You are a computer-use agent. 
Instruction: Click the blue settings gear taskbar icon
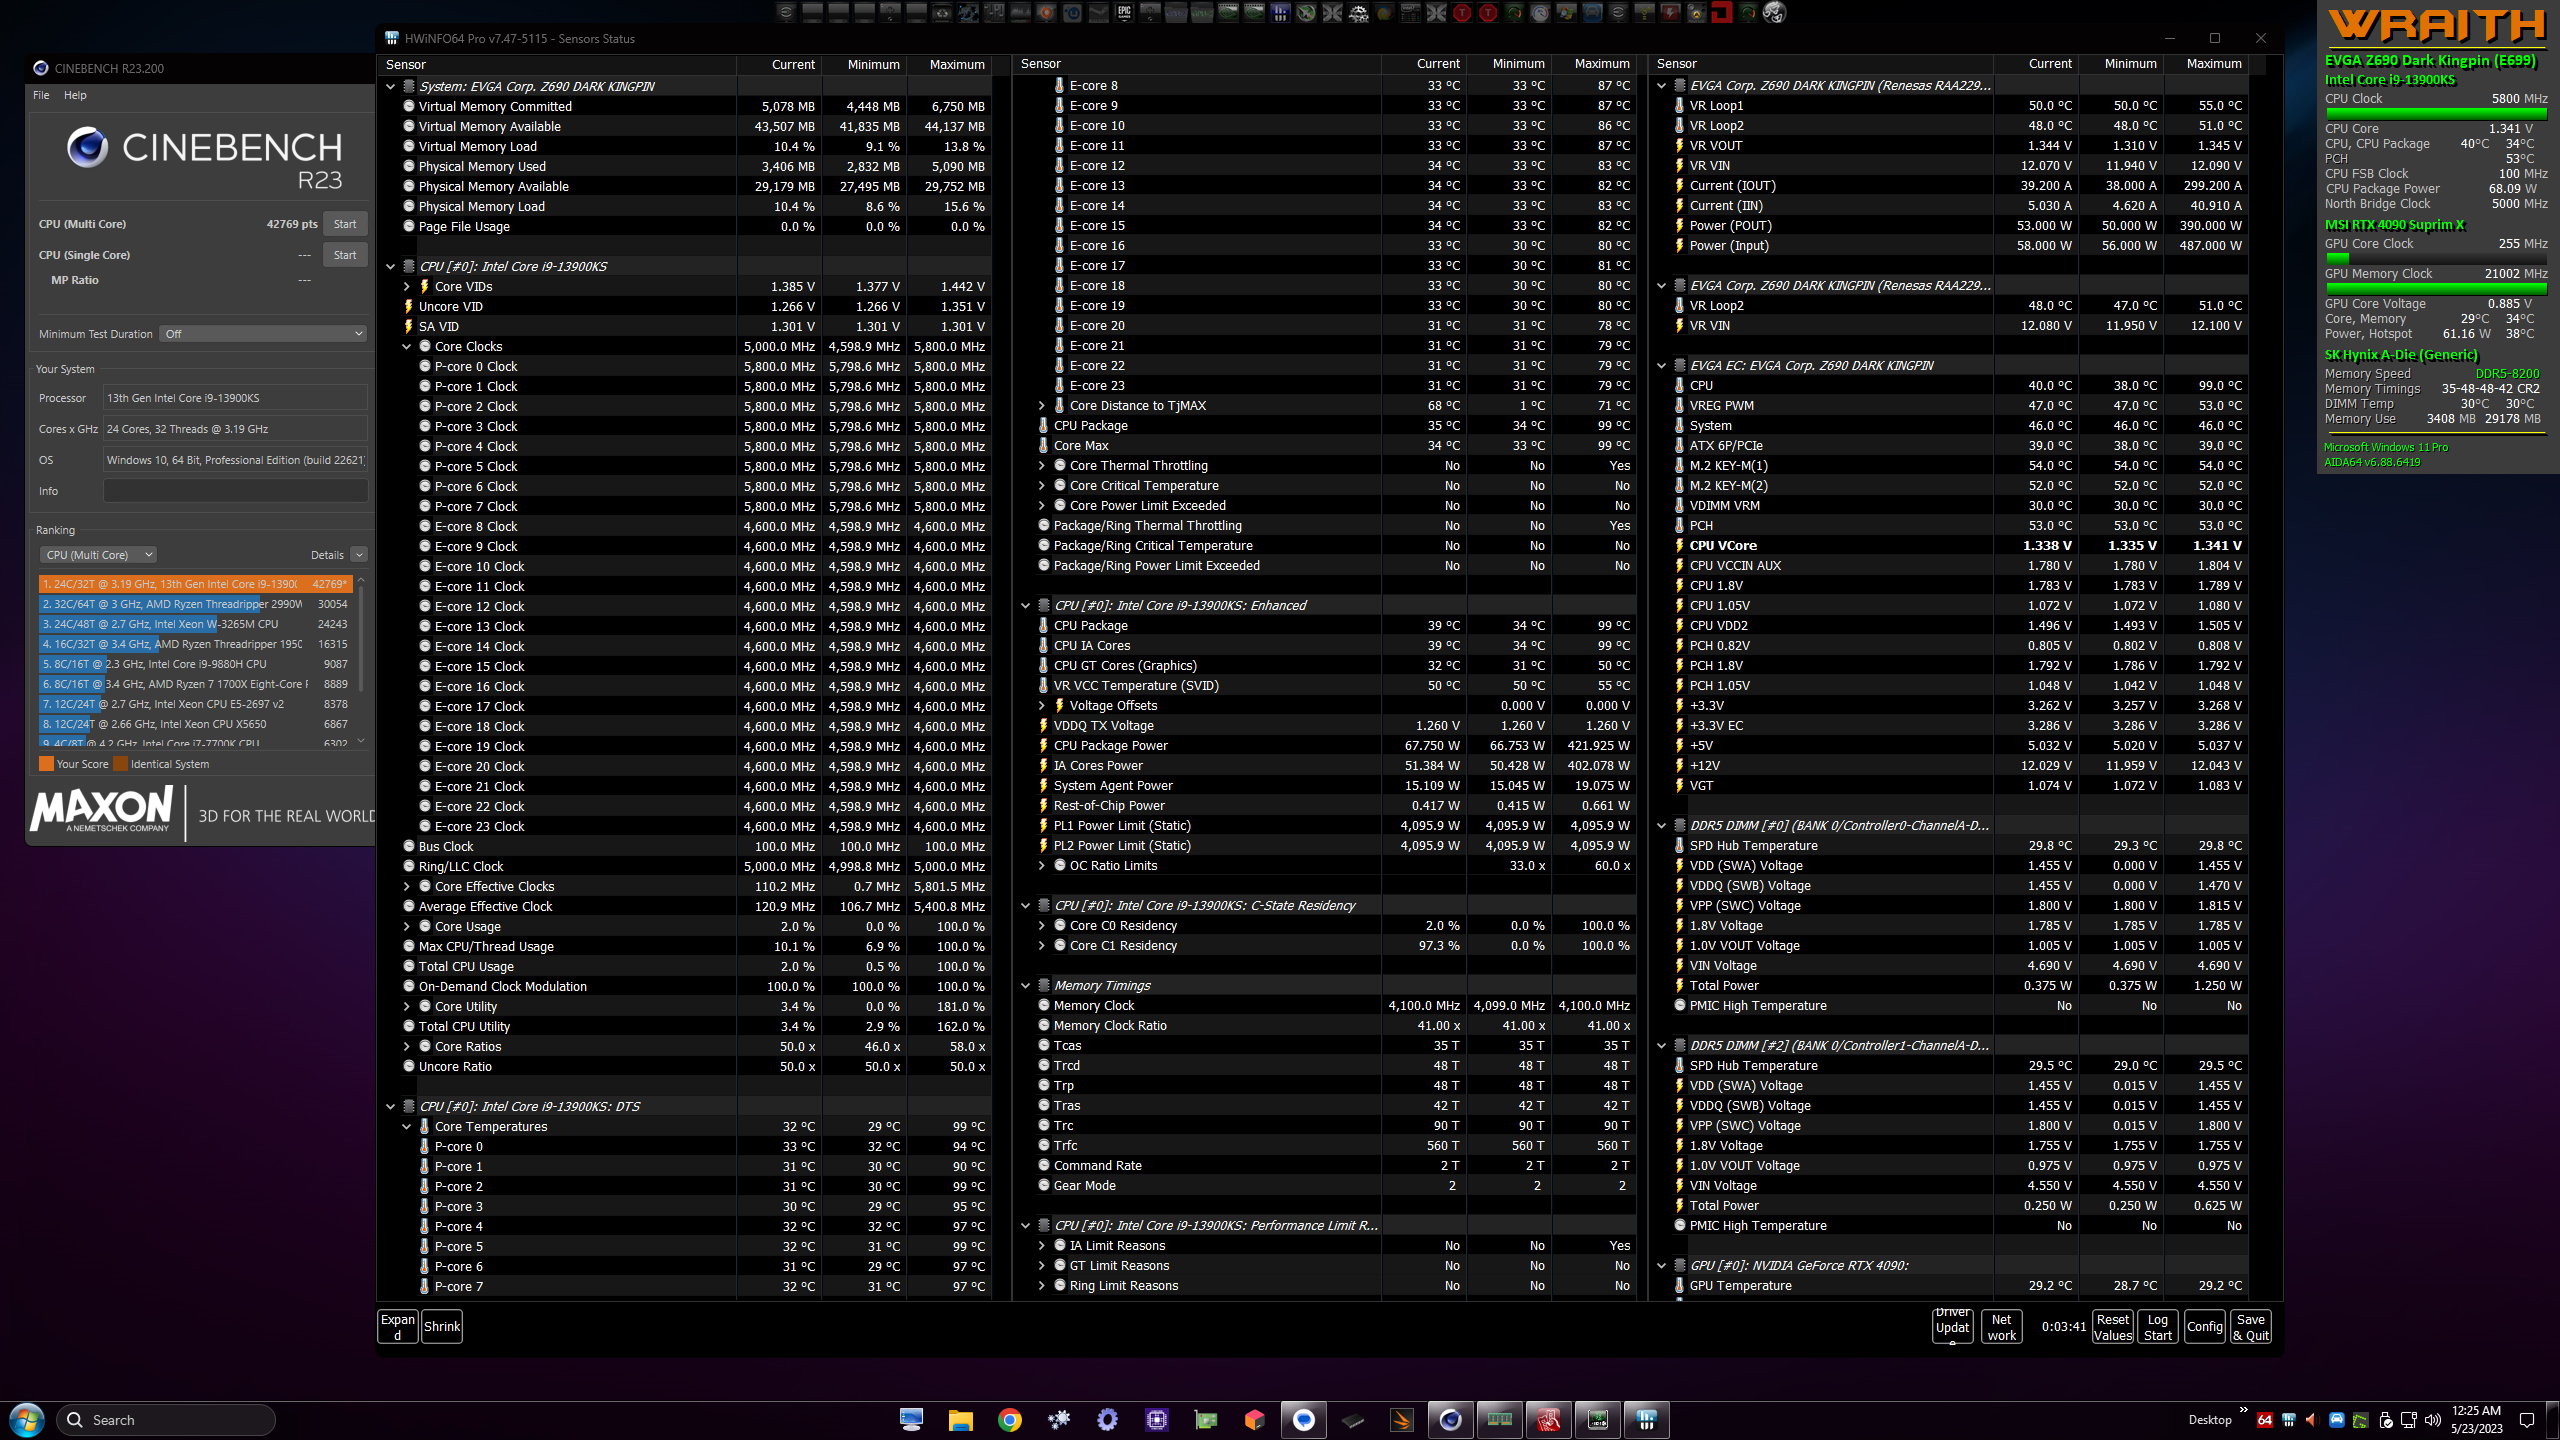click(1108, 1420)
